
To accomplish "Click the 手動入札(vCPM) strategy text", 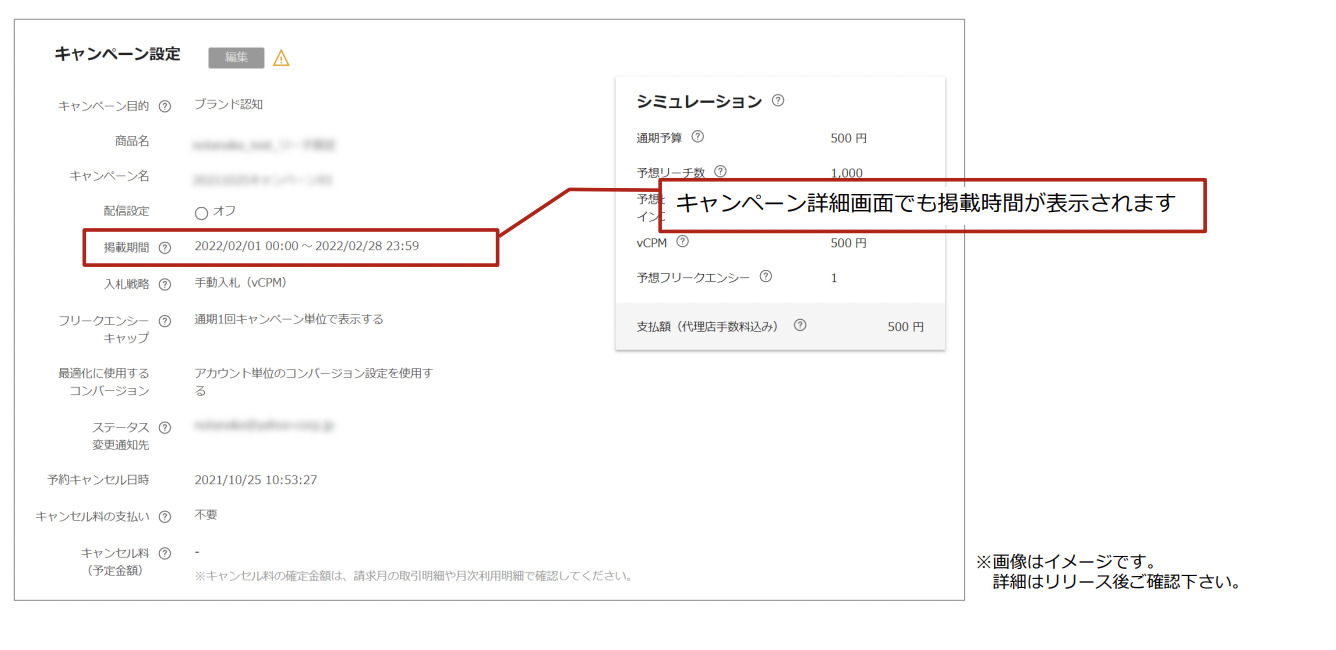I will click(240, 283).
